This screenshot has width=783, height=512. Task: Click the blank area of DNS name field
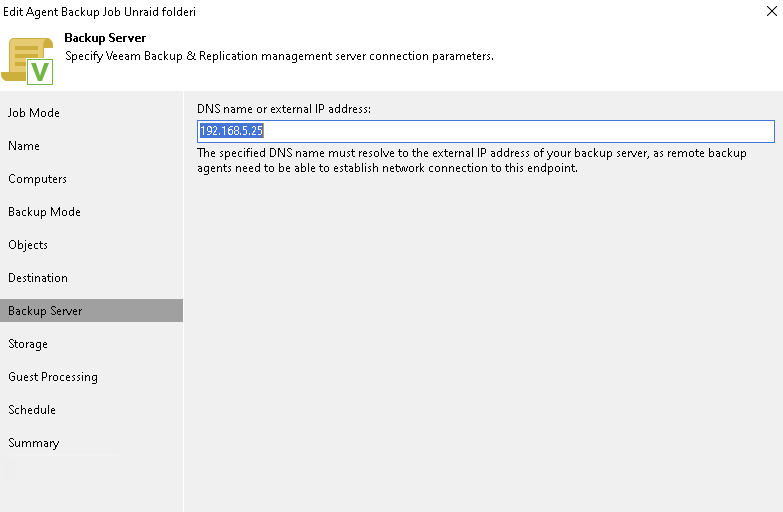pyautogui.click(x=519, y=131)
